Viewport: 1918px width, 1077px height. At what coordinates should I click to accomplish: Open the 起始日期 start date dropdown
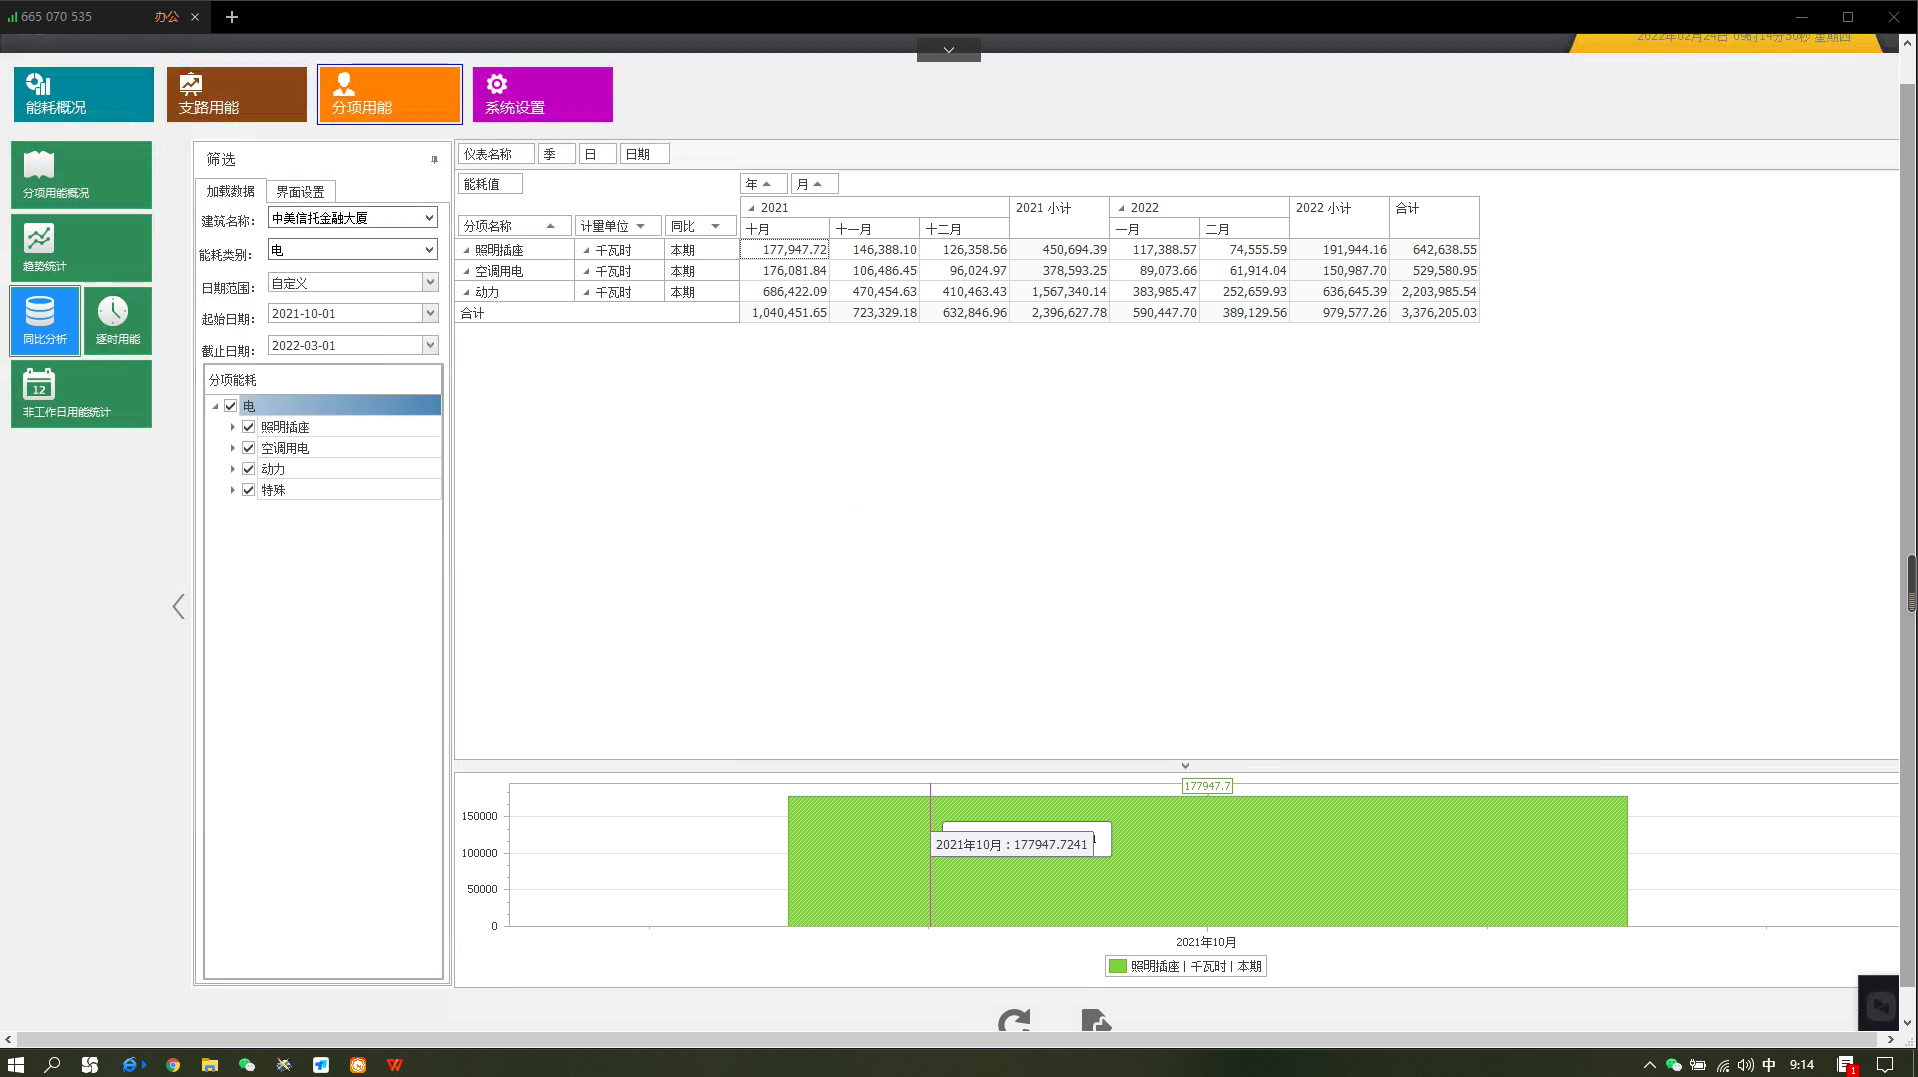(x=430, y=314)
